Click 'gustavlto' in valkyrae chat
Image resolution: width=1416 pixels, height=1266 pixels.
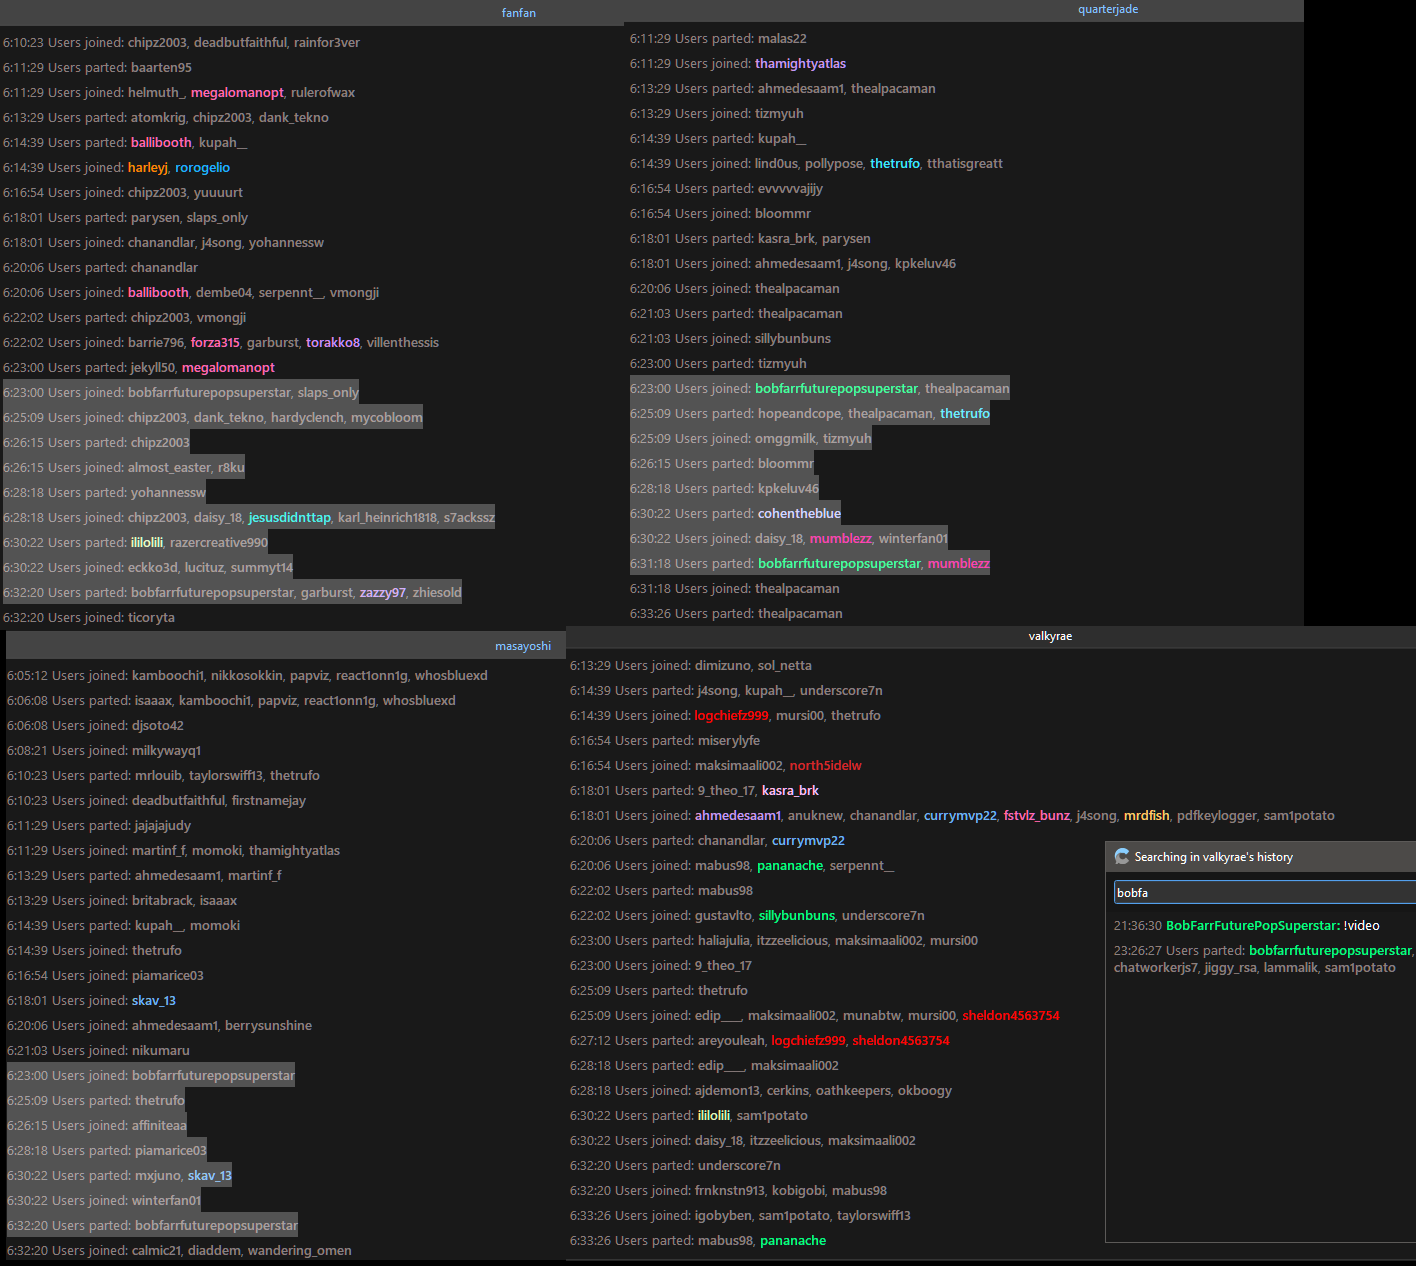tap(723, 916)
